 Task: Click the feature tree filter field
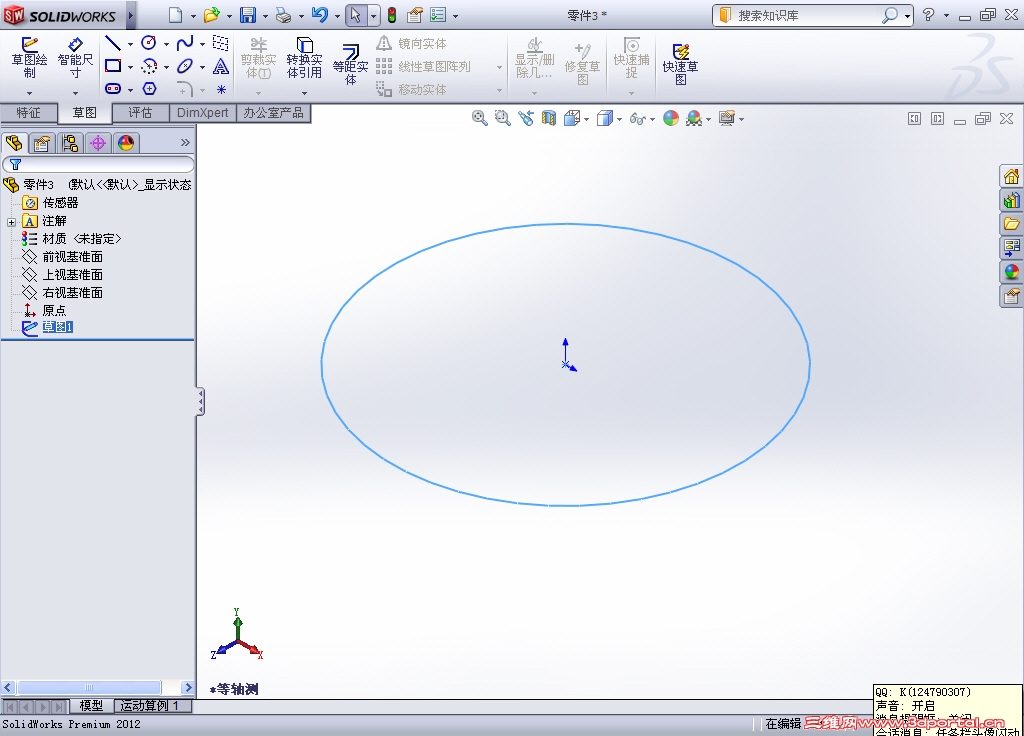98,164
